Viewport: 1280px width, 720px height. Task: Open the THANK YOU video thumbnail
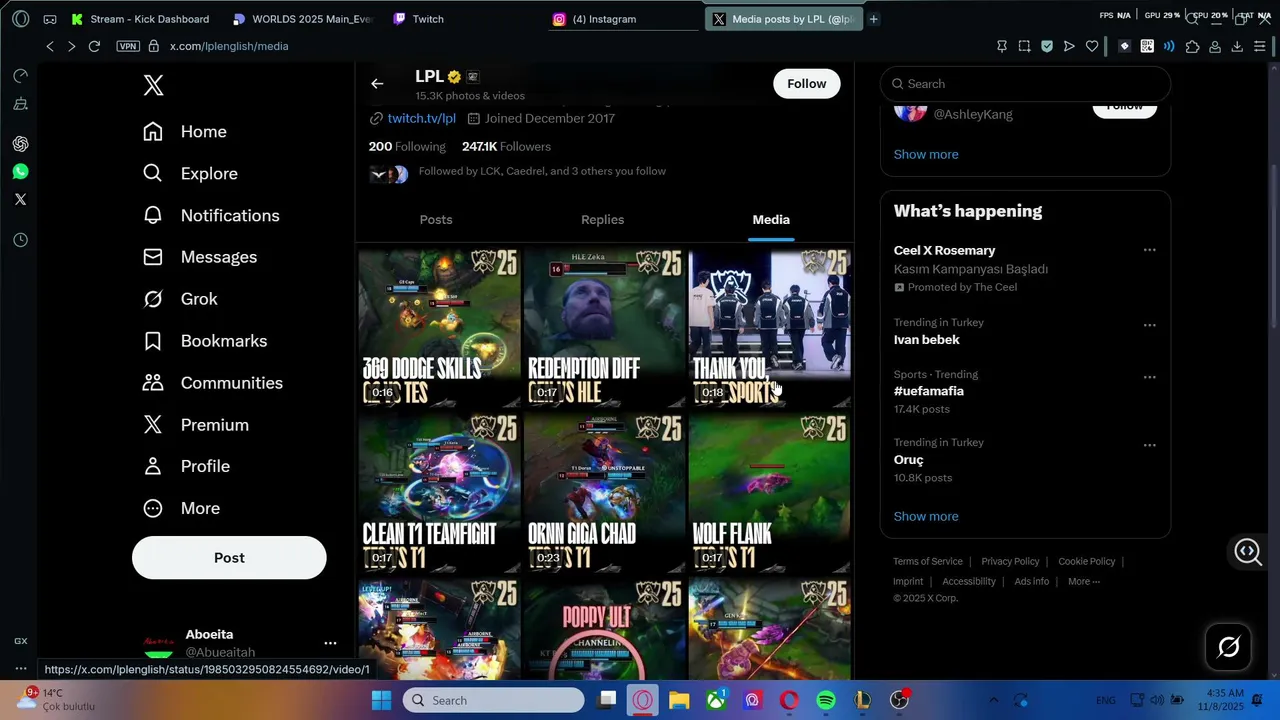coord(770,328)
